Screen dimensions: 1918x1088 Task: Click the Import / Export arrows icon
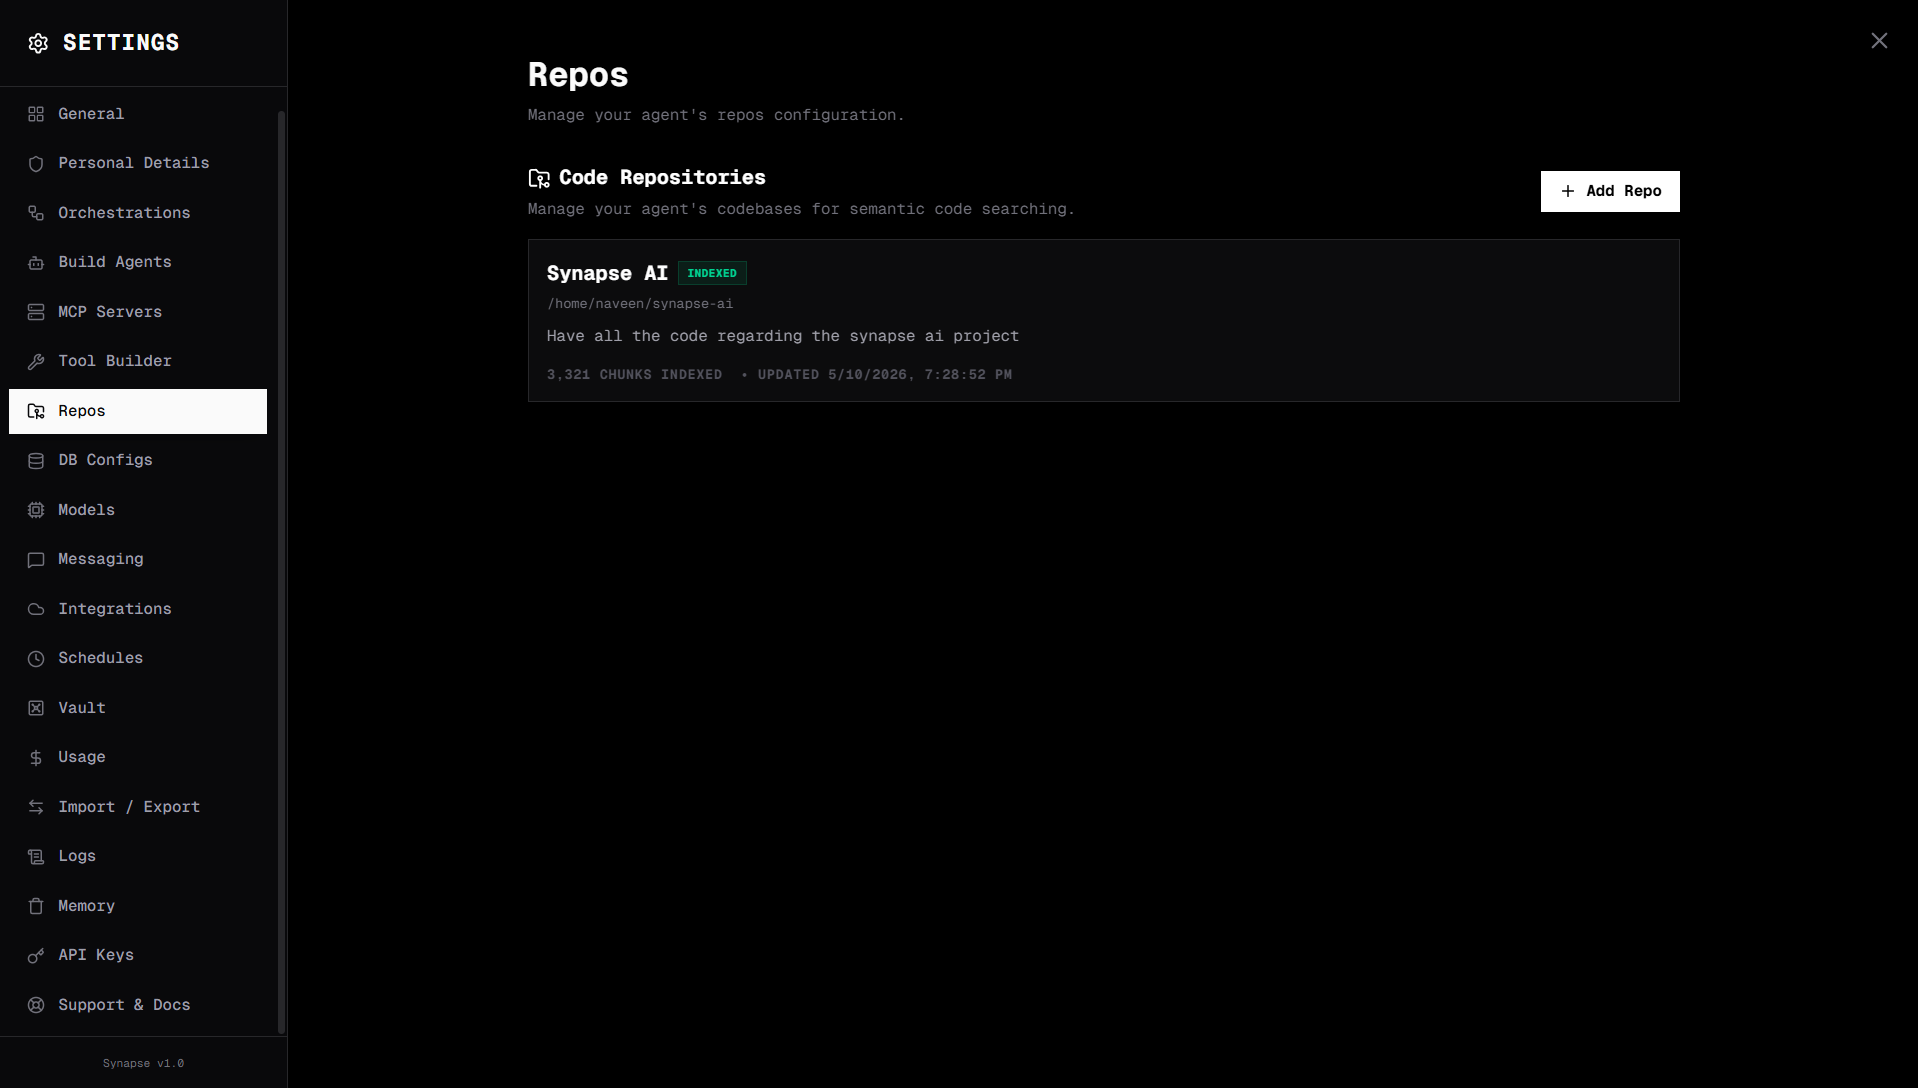tap(36, 807)
